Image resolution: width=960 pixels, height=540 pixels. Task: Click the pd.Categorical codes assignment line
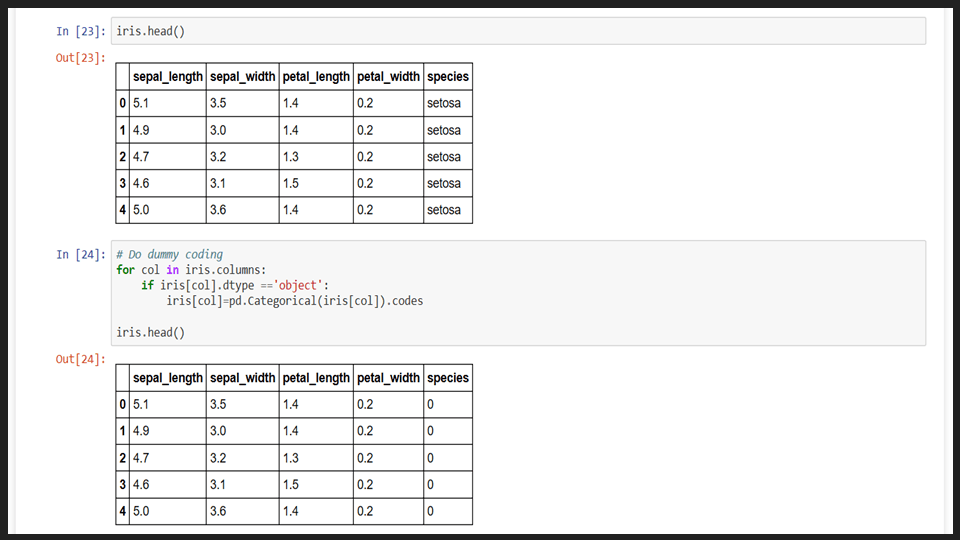(294, 301)
